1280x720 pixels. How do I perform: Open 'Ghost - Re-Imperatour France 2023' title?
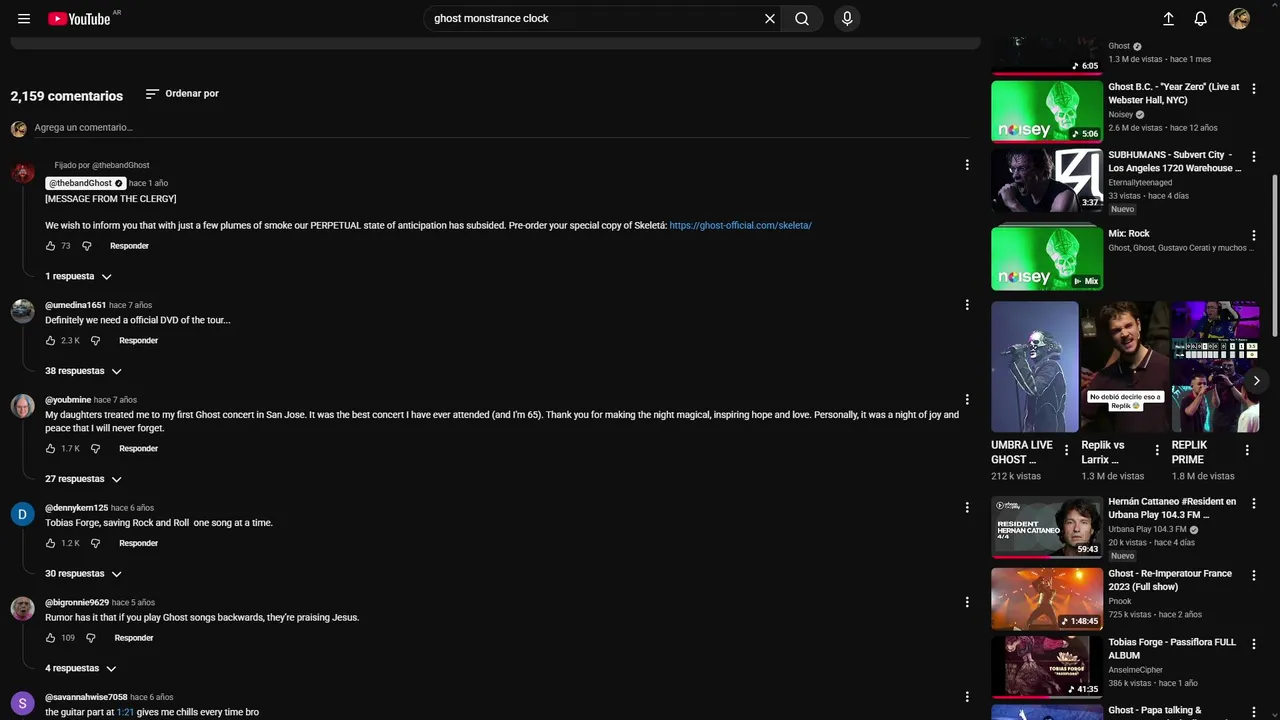pyautogui.click(x=1170, y=581)
